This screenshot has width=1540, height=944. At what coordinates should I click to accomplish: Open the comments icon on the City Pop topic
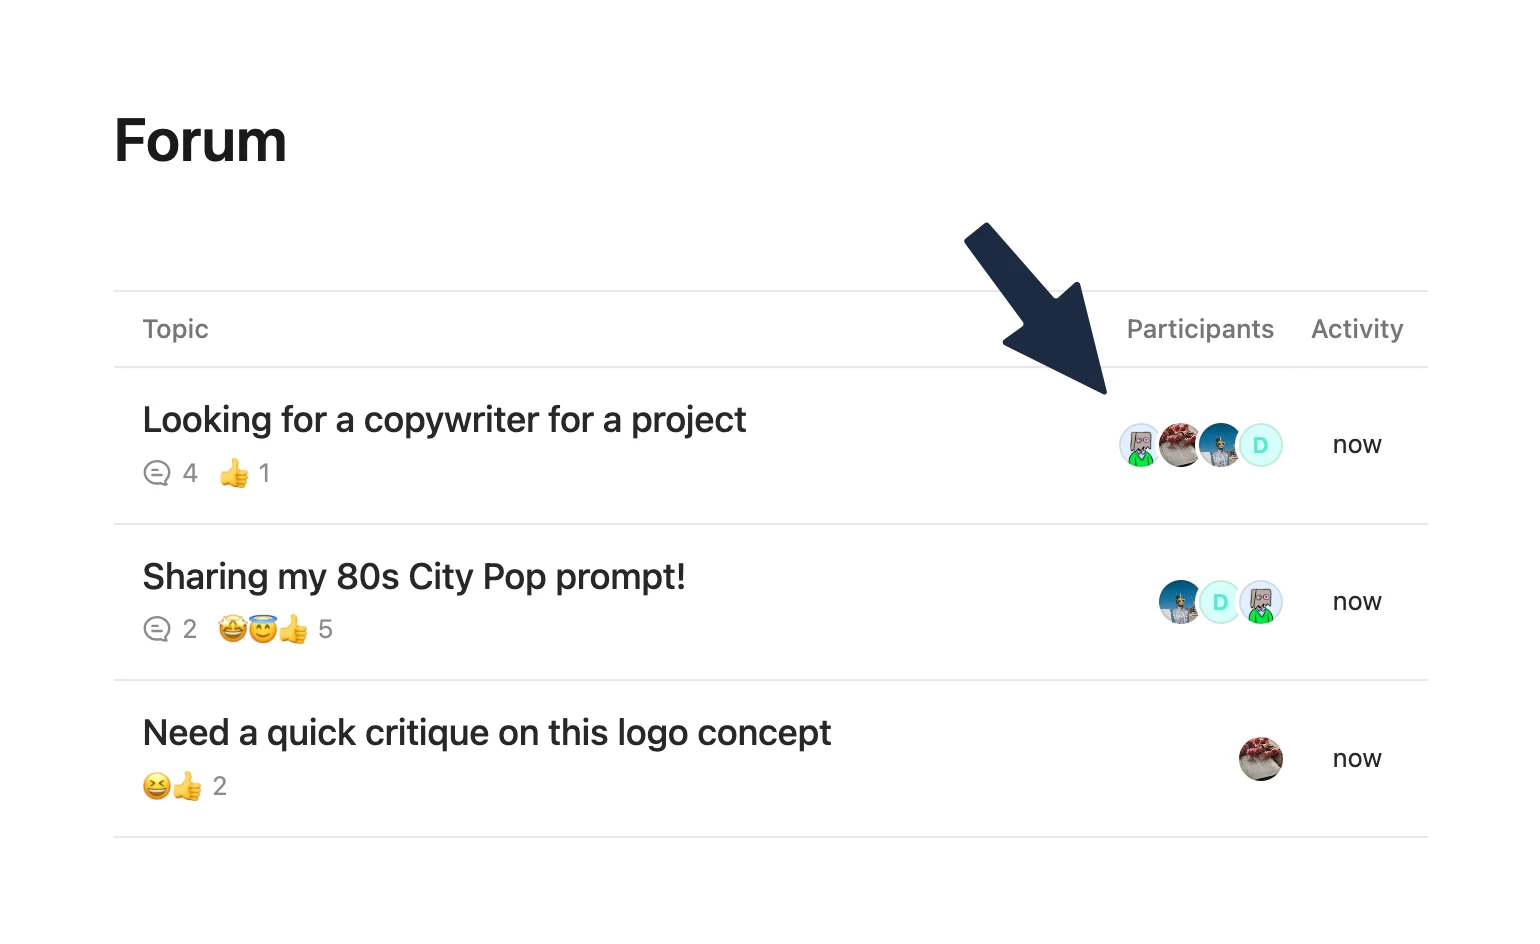click(x=157, y=629)
